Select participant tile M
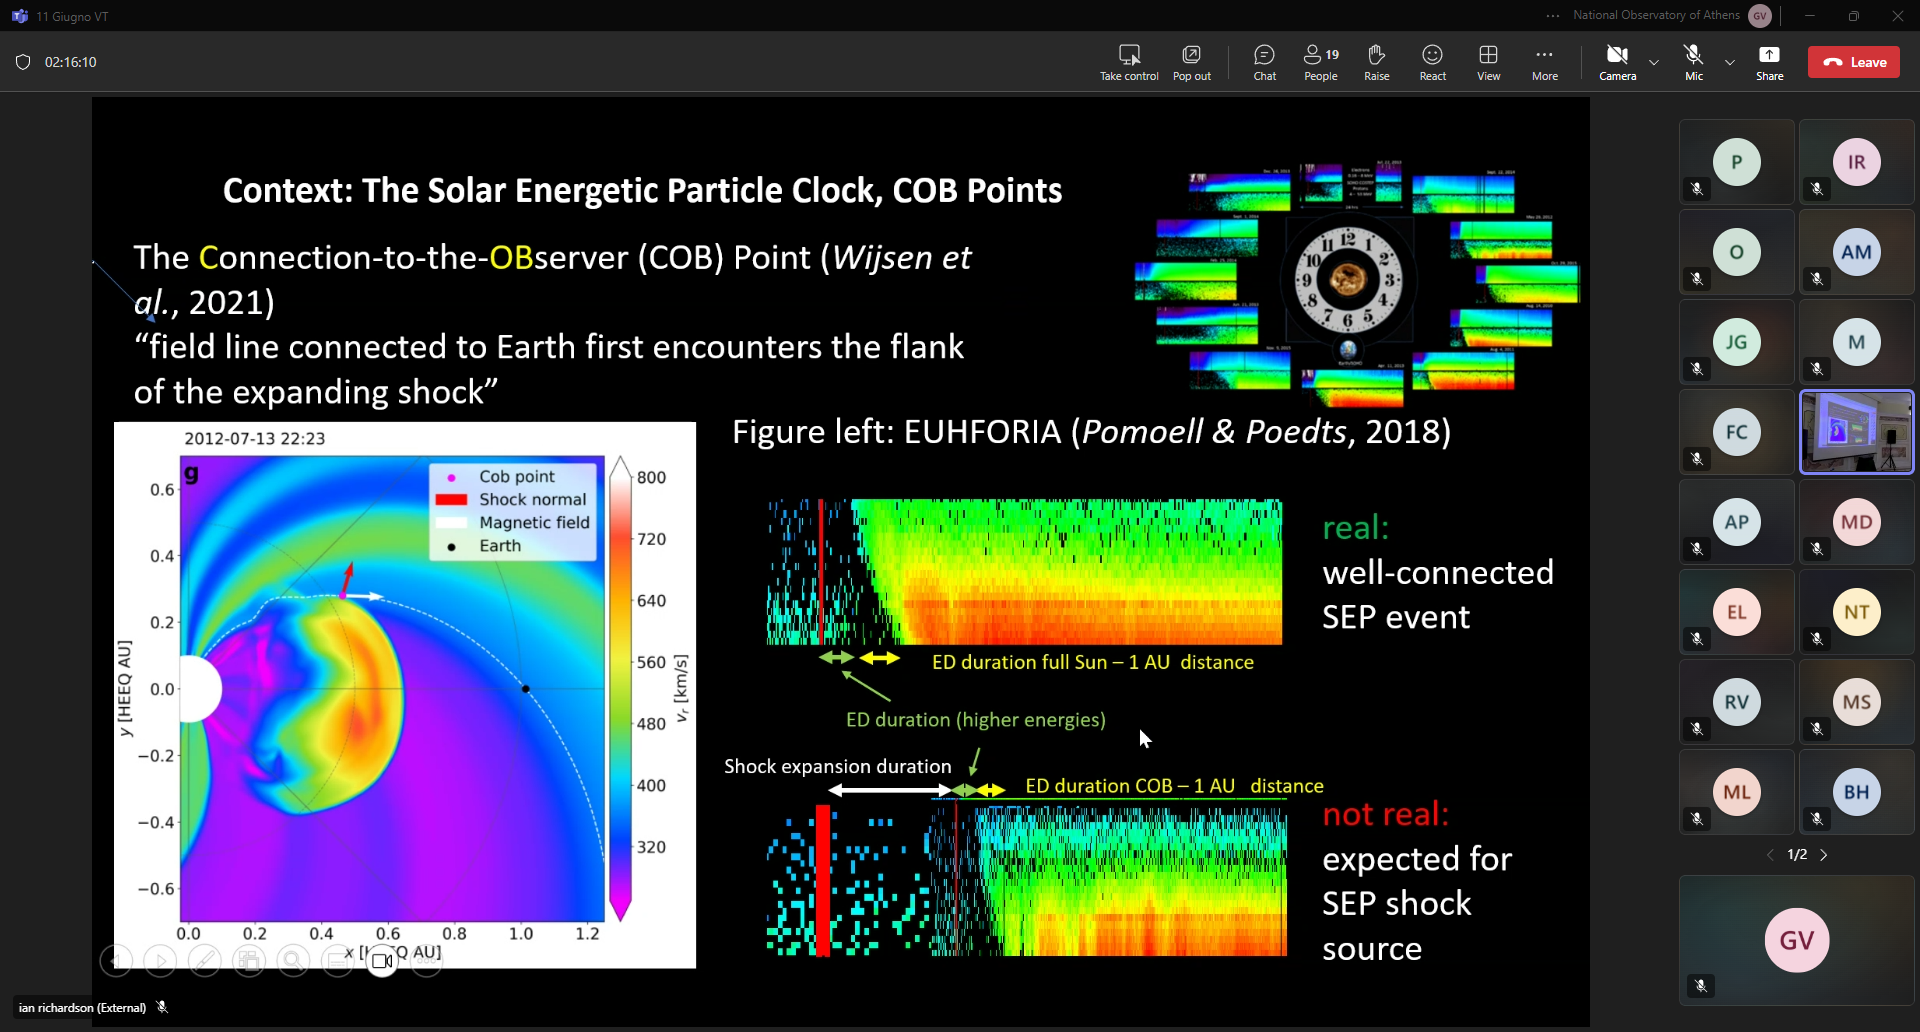1920x1032 pixels. (1857, 342)
